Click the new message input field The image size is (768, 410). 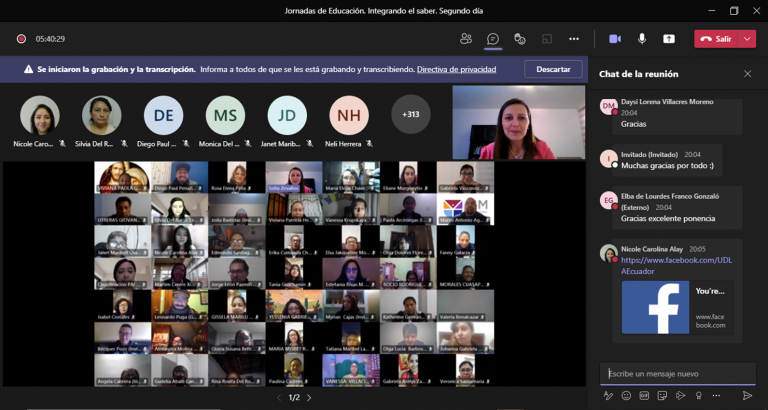pos(677,373)
